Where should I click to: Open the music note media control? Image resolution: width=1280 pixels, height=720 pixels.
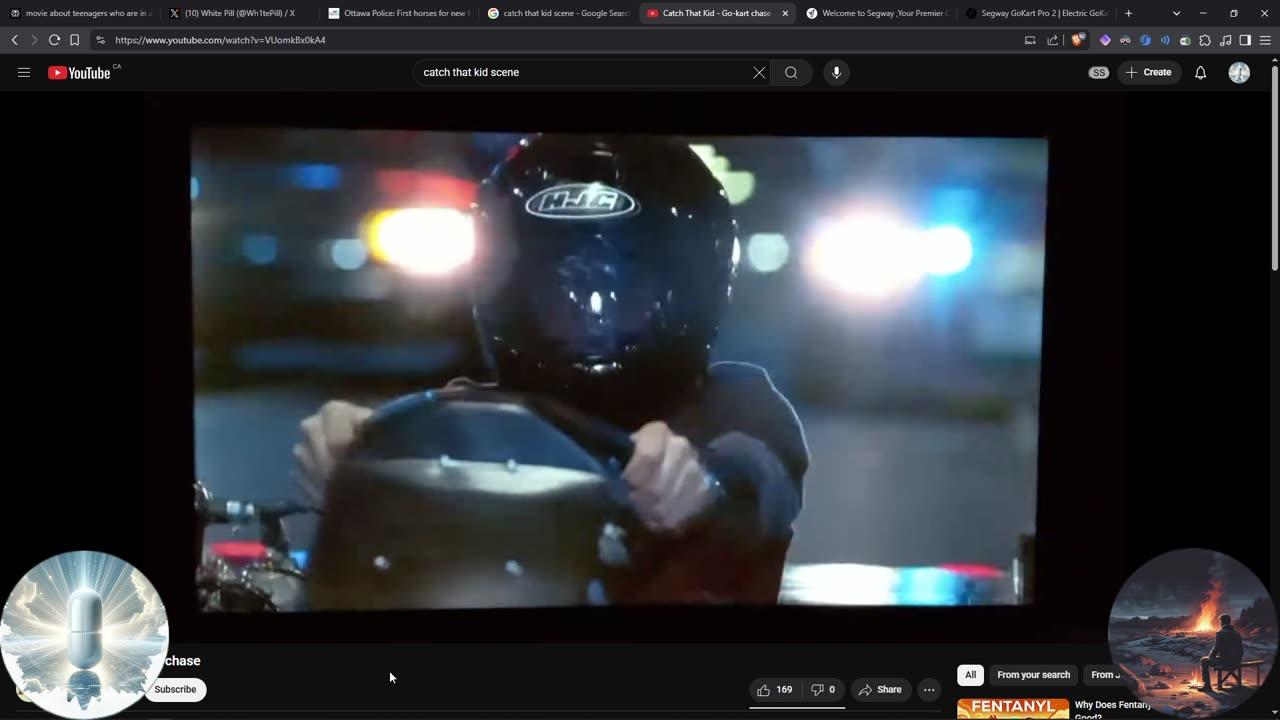coord(1225,40)
